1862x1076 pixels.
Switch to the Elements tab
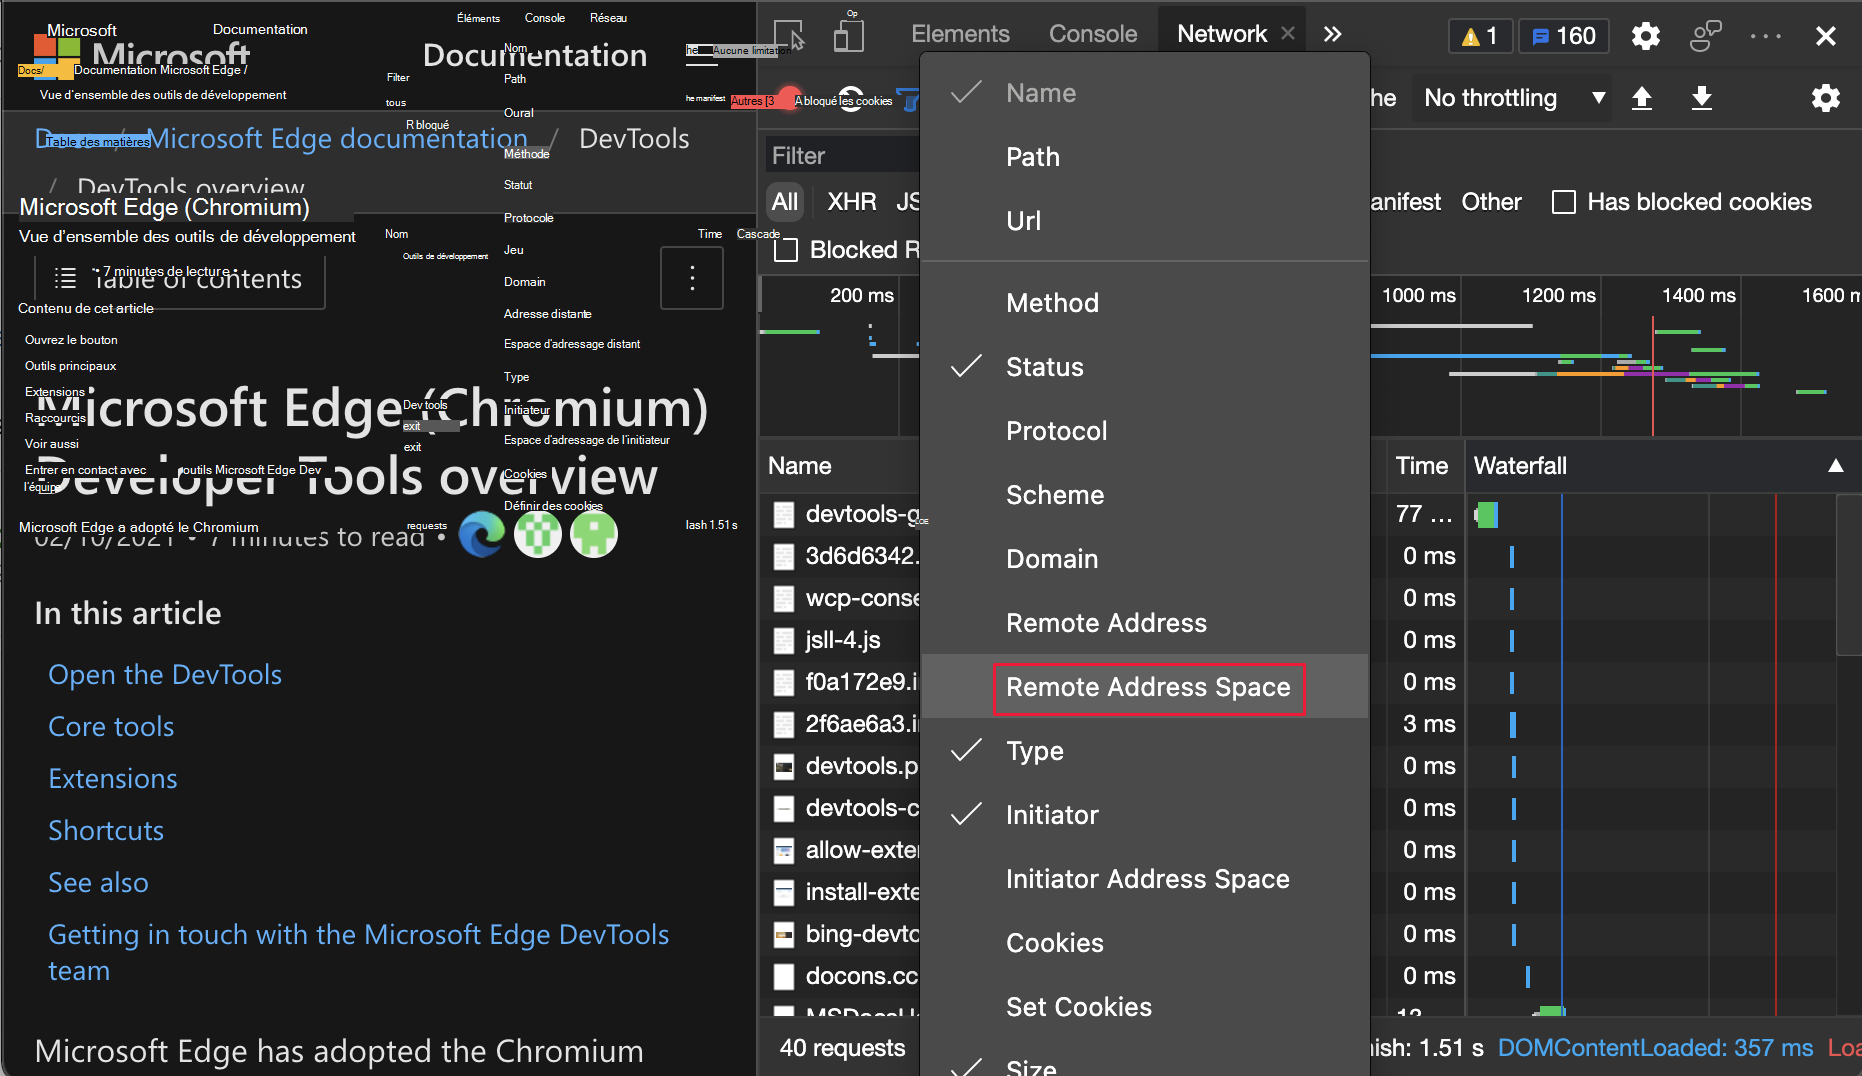click(x=959, y=33)
